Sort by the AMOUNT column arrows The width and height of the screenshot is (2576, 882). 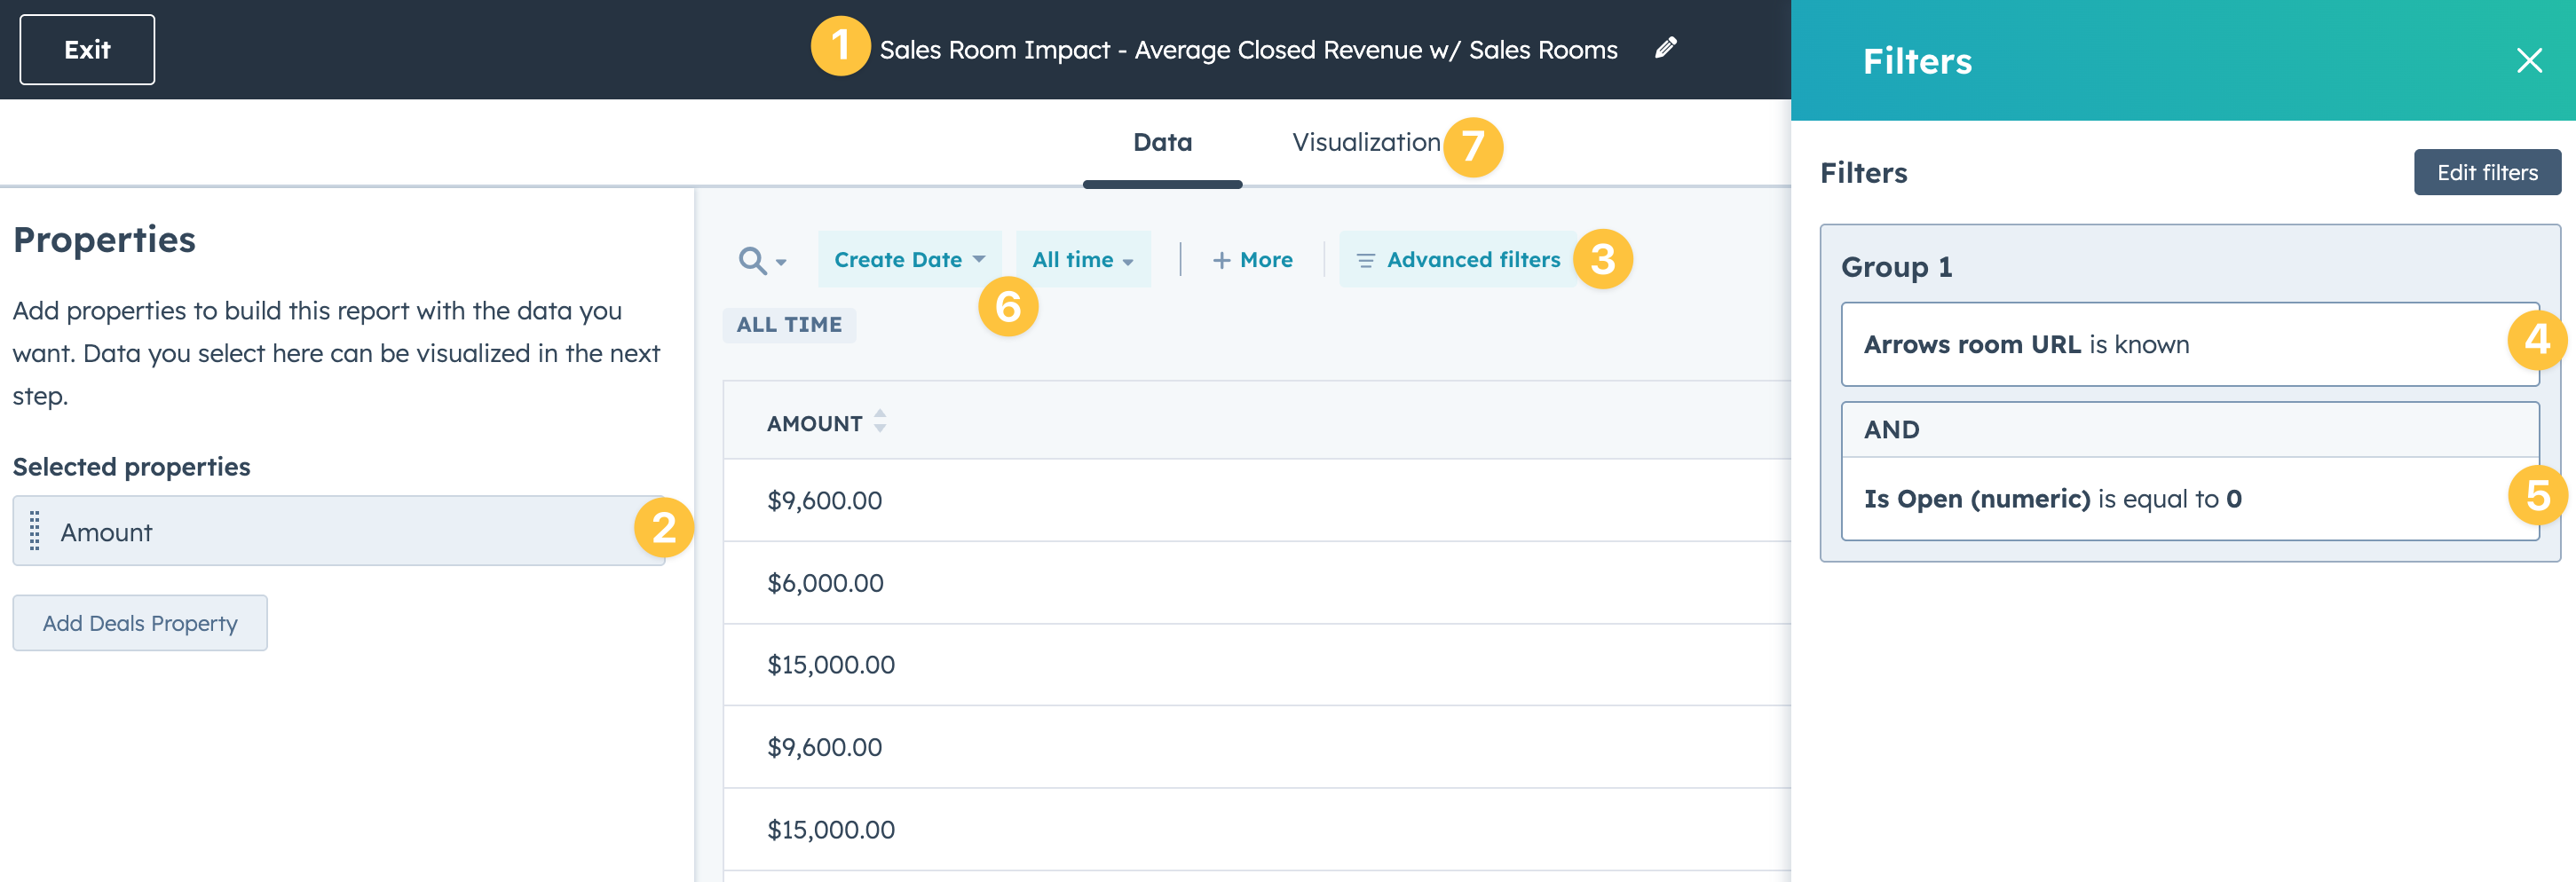tap(880, 421)
